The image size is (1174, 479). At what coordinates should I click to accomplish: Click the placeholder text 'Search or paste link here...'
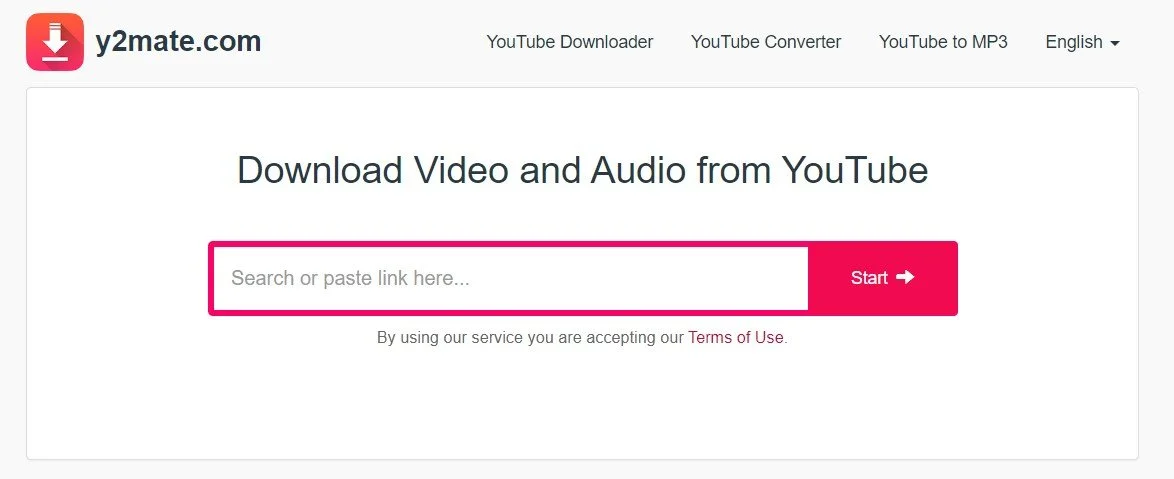(350, 278)
